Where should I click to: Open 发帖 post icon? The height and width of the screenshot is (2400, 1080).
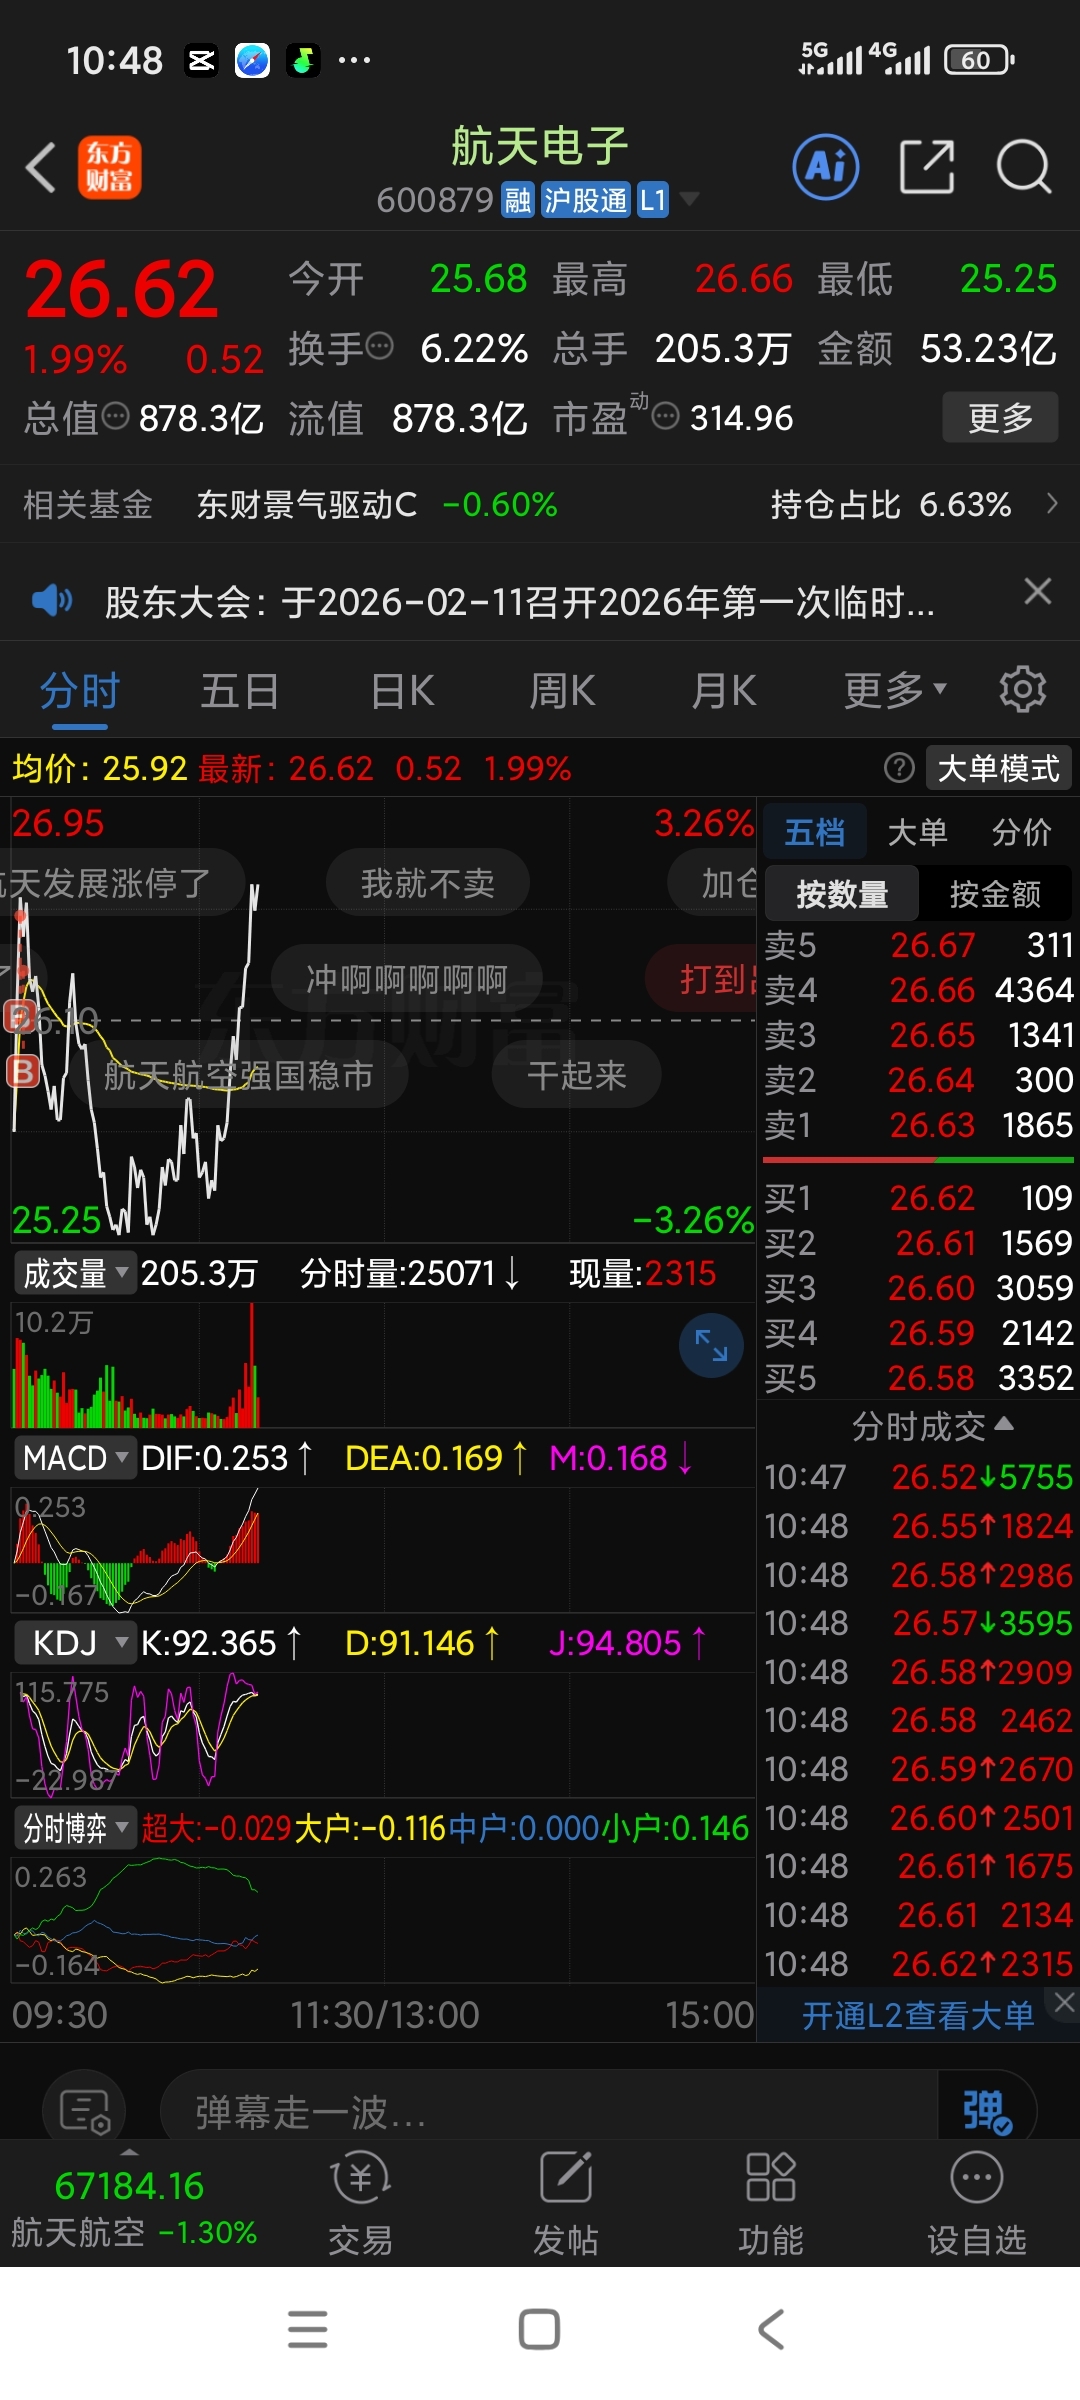point(566,2204)
